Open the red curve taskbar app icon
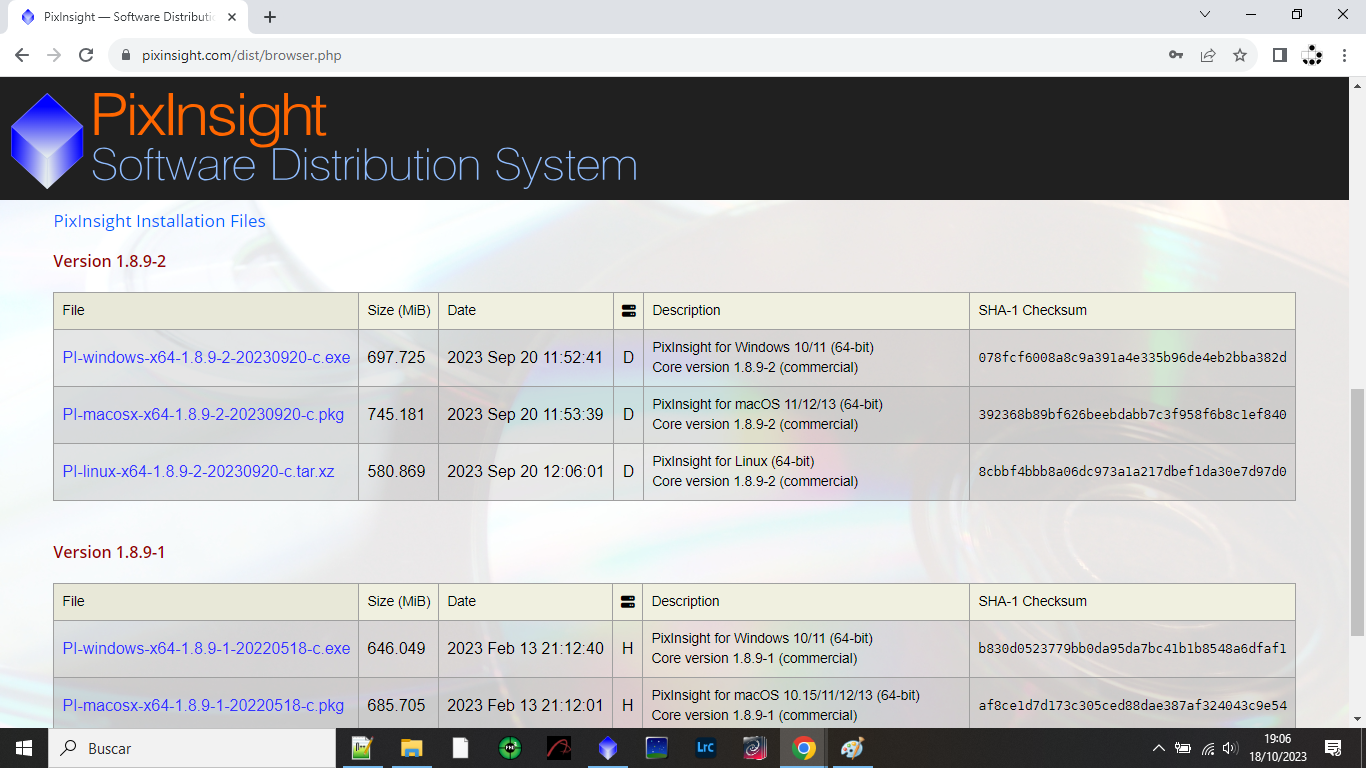This screenshot has height=768, width=1366. click(558, 748)
